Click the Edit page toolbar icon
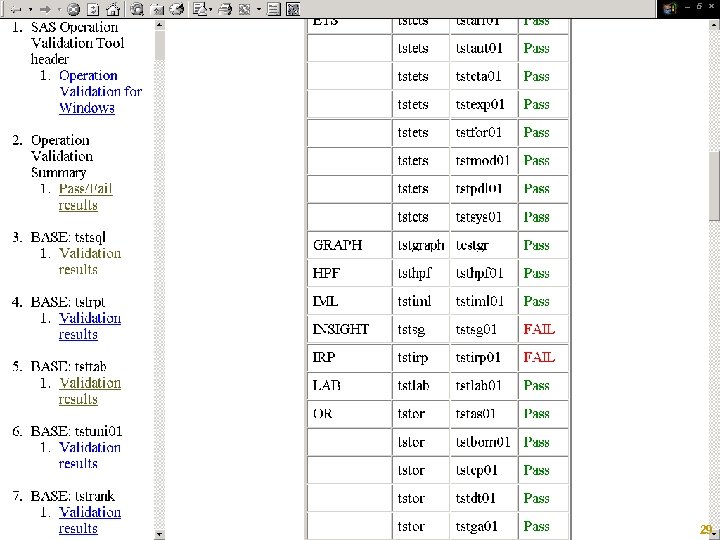The width and height of the screenshot is (720, 540). tap(245, 9)
